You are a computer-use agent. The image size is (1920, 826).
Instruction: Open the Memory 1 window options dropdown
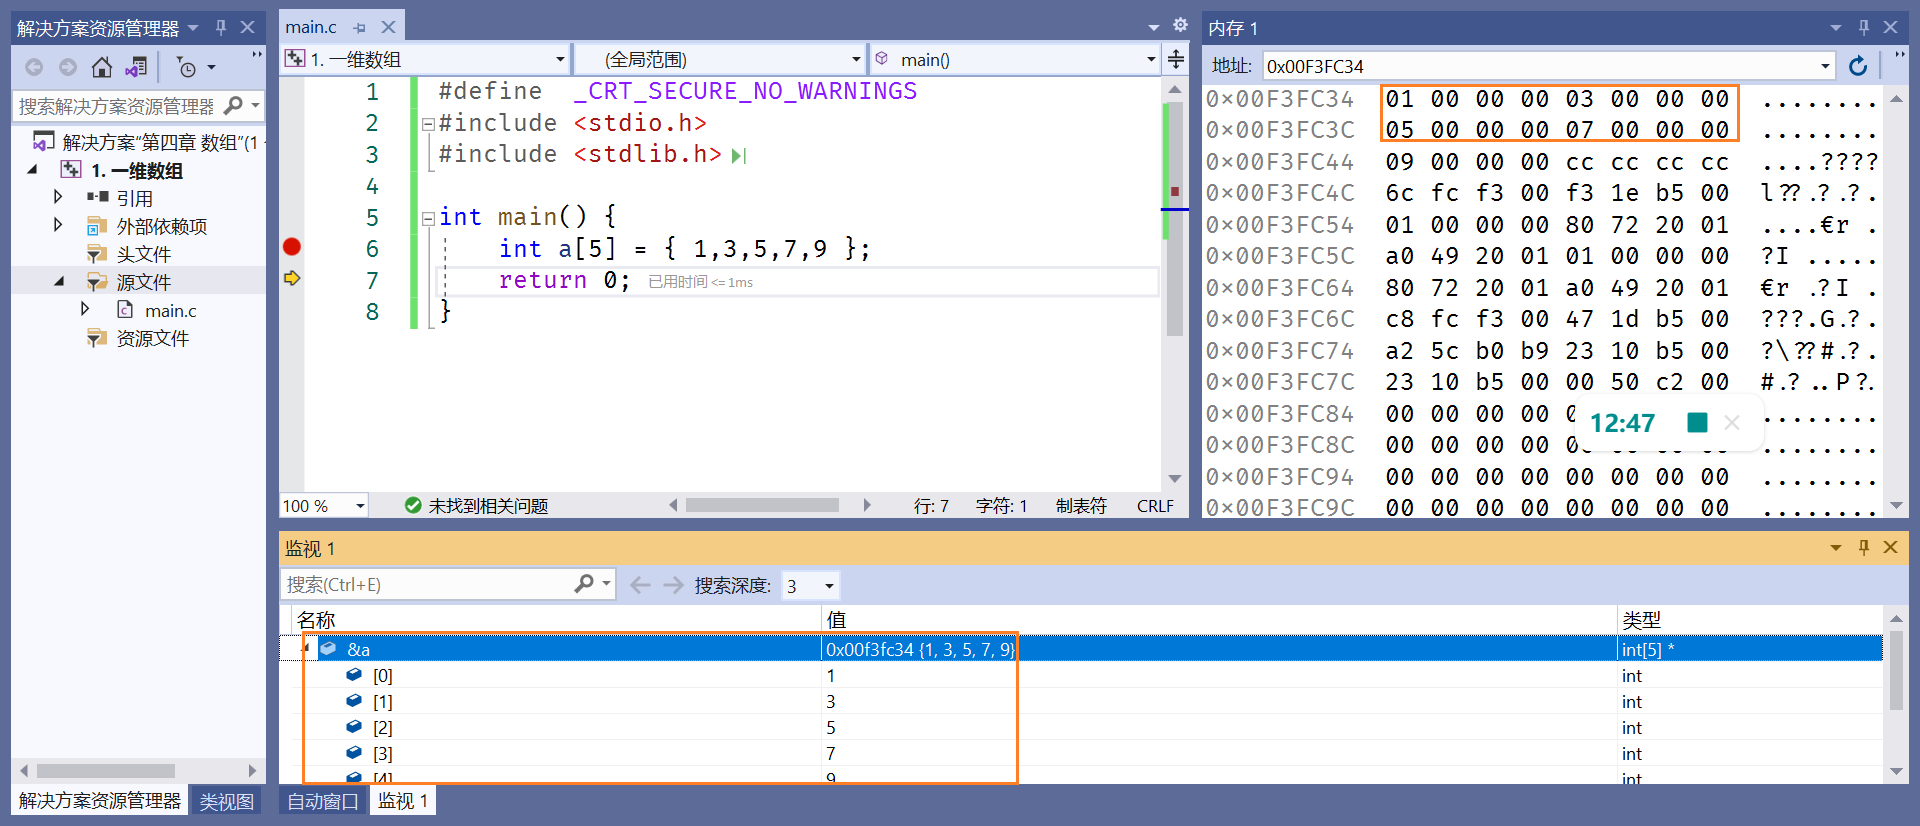(1836, 27)
